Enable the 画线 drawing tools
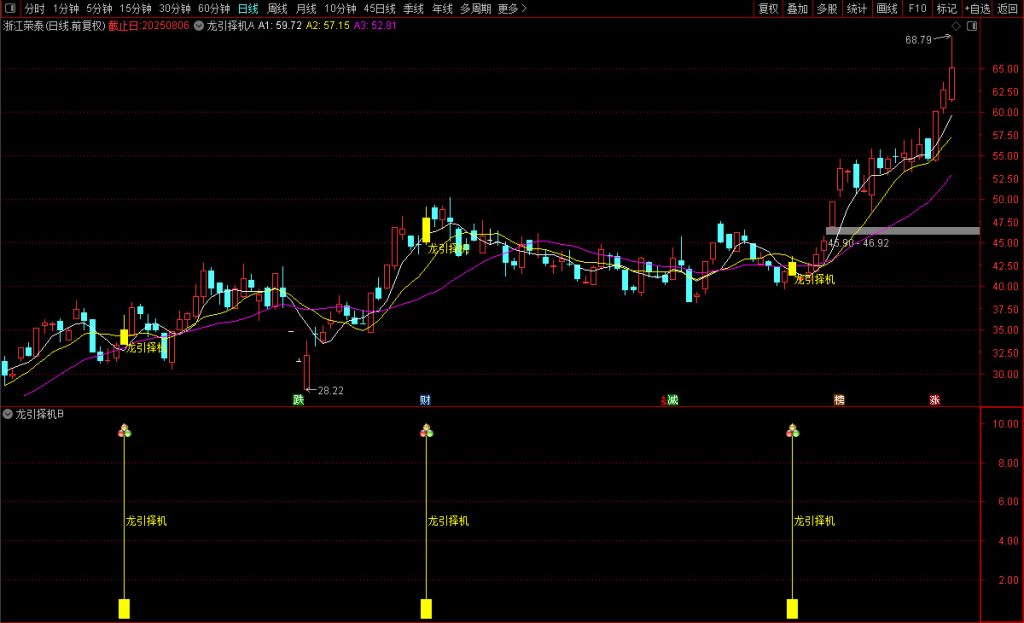This screenshot has height=623, width=1024. 886,9
